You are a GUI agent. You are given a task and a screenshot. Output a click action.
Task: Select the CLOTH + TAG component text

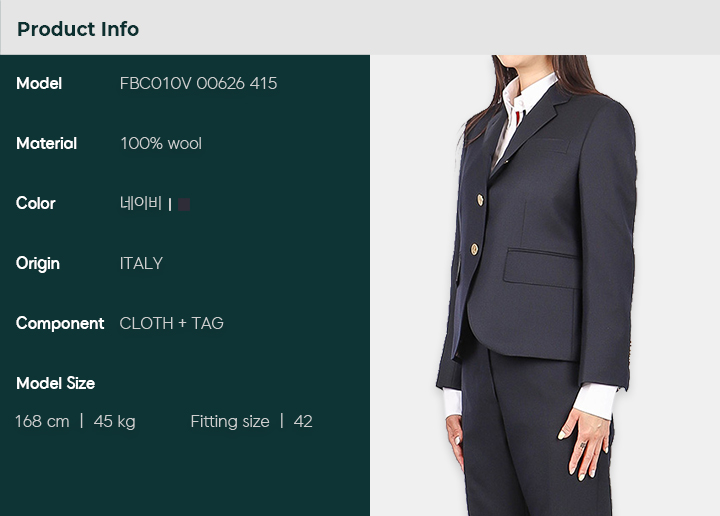pos(172,324)
